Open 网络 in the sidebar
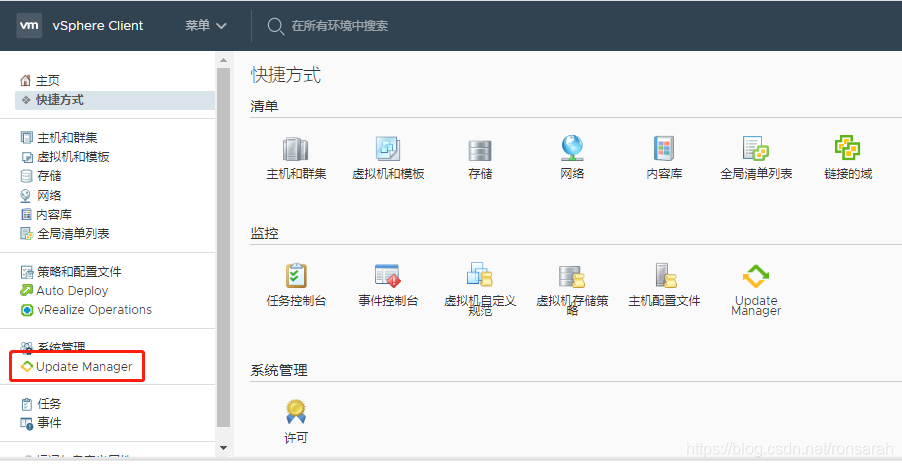This screenshot has height=467, width=902. pyautogui.click(x=41, y=196)
